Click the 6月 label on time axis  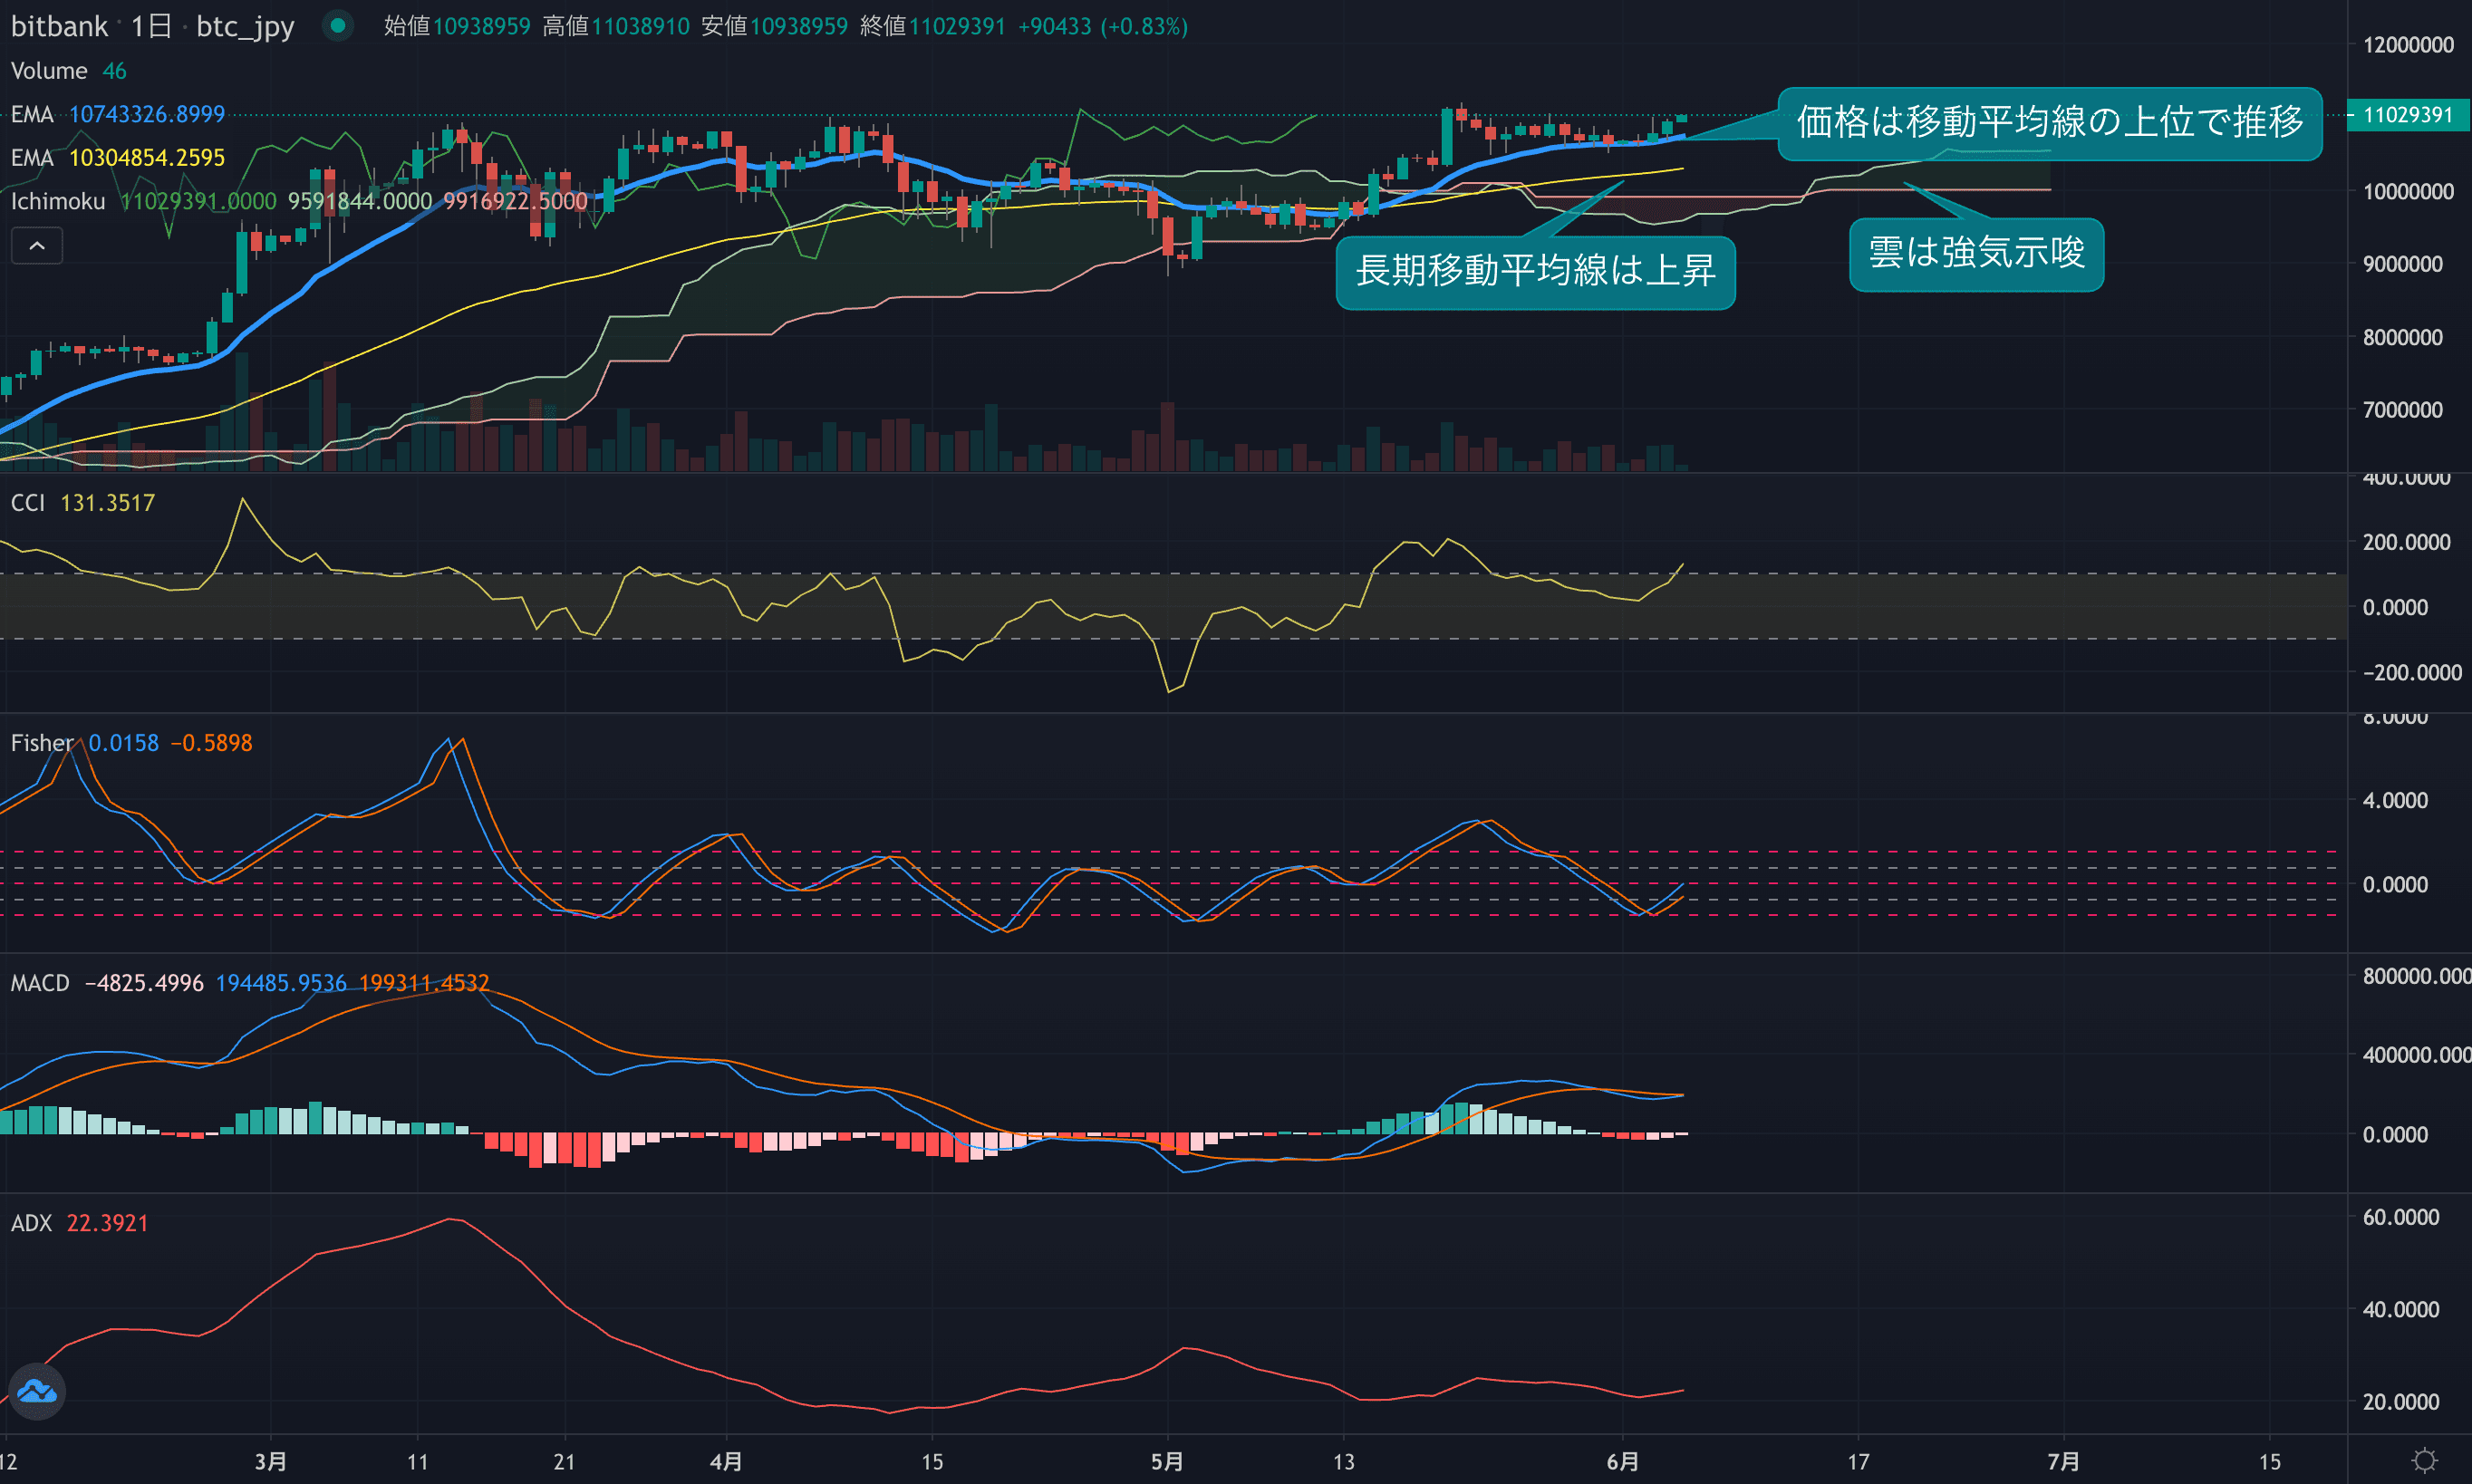(1622, 1462)
